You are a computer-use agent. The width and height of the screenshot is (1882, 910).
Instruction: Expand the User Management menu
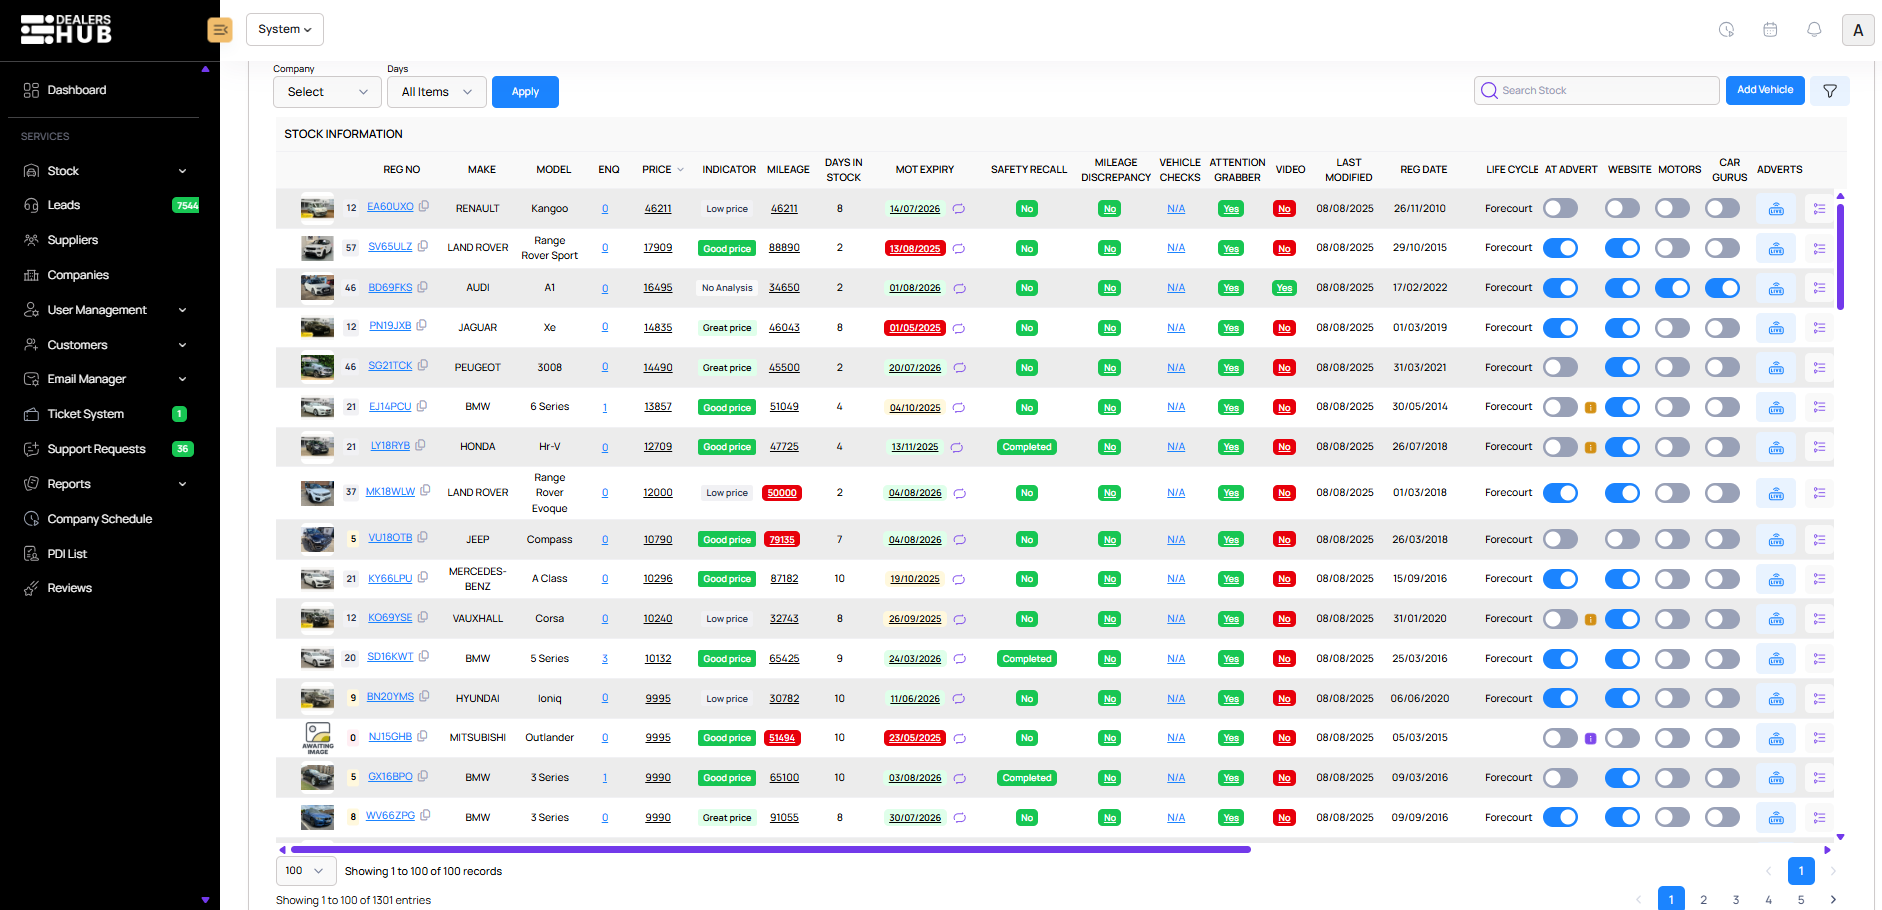tap(104, 310)
